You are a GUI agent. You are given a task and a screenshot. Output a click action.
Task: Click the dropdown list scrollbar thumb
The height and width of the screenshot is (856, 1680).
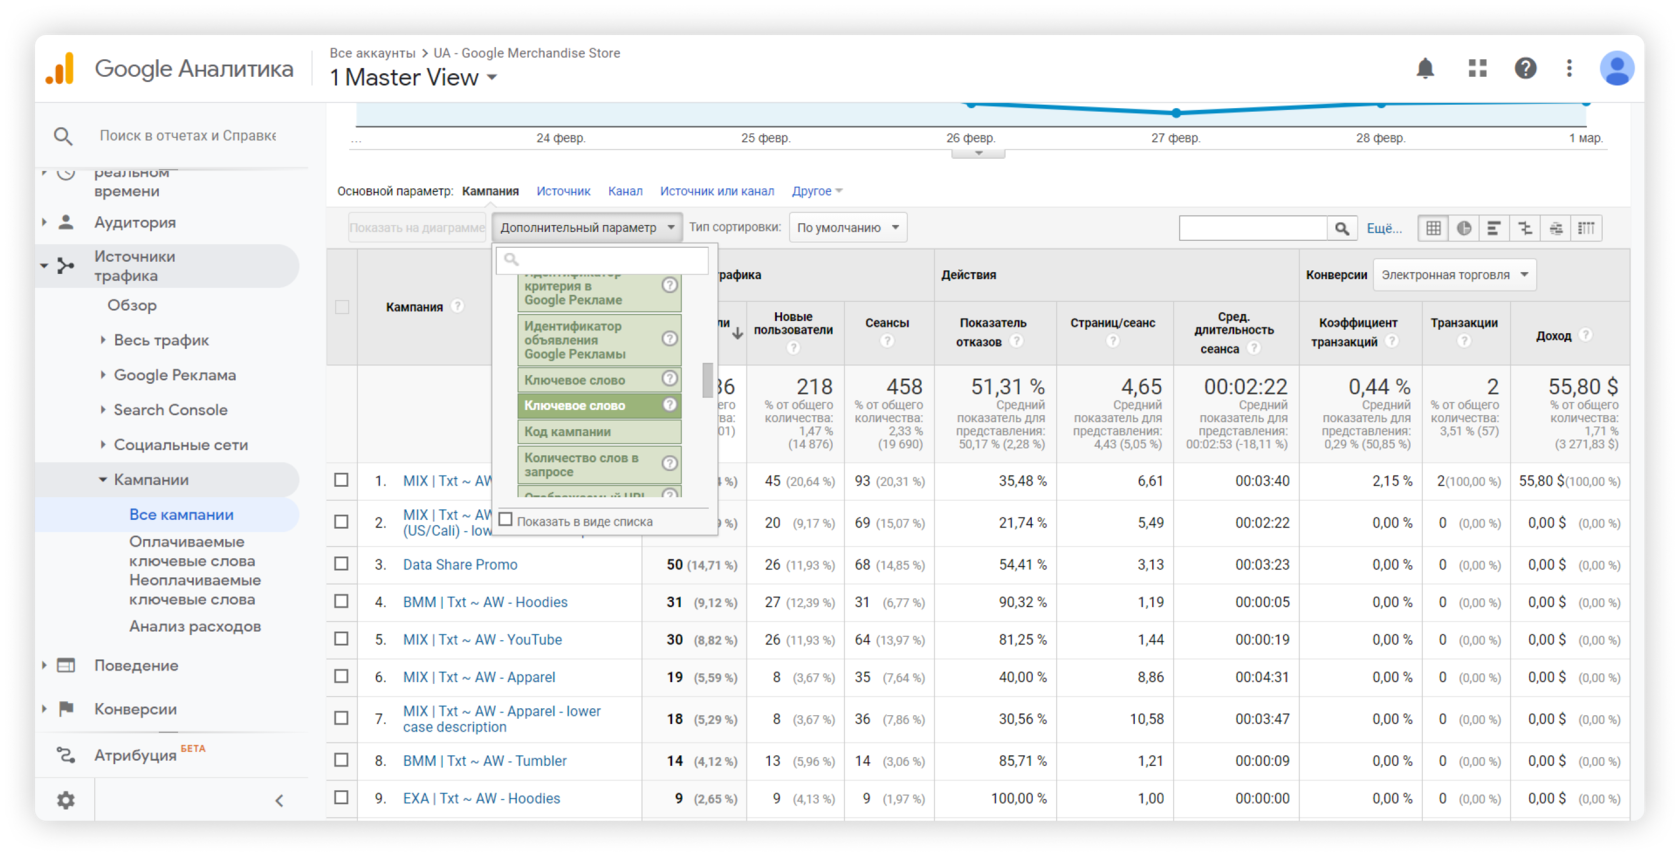(x=708, y=380)
